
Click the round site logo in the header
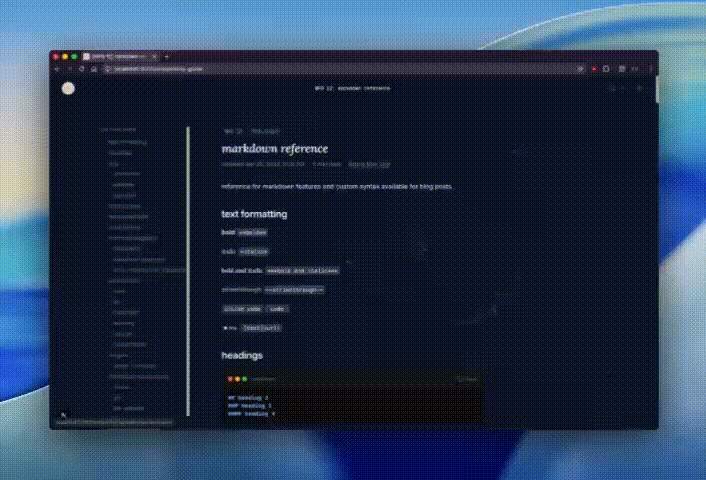click(x=68, y=89)
